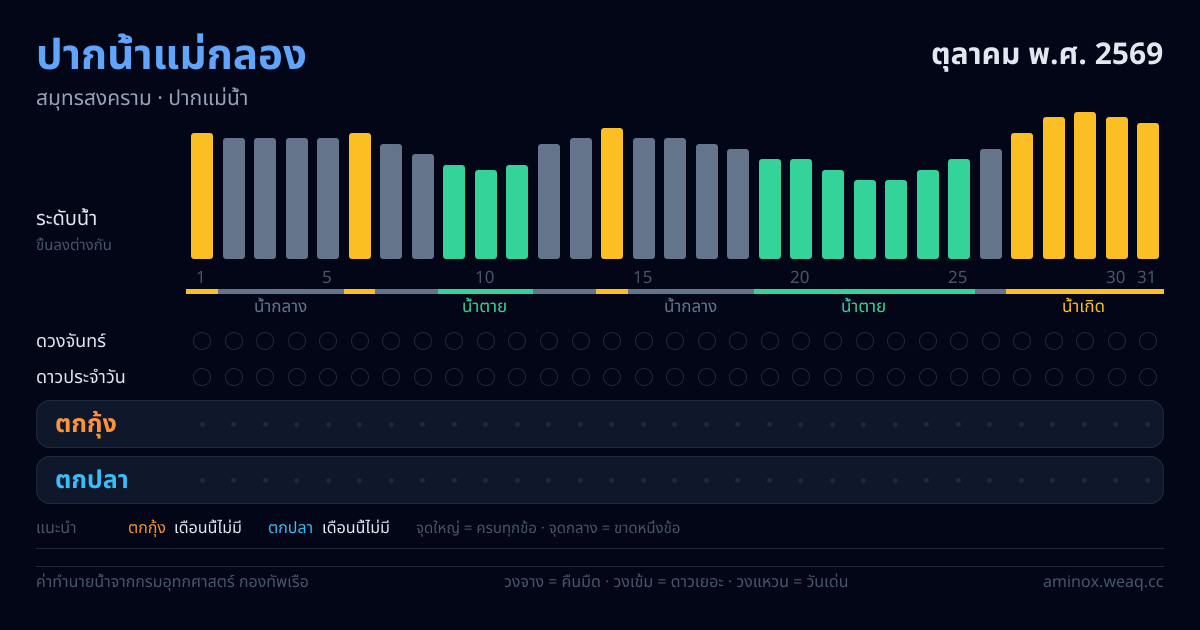Click the green tide bar above day 20

coord(801,209)
